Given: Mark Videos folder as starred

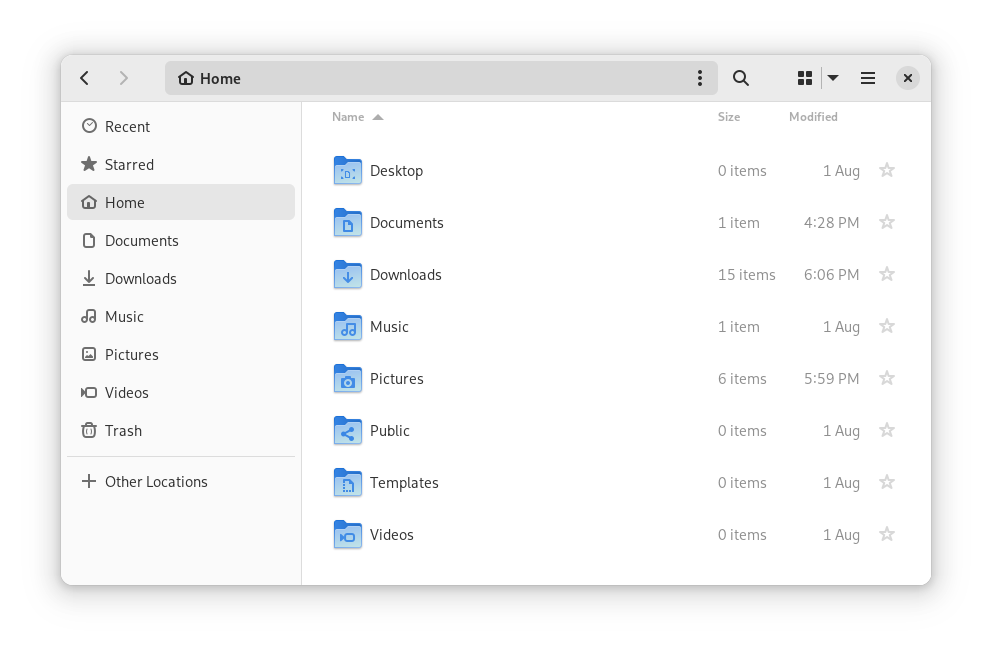Looking at the screenshot, I should (x=886, y=535).
